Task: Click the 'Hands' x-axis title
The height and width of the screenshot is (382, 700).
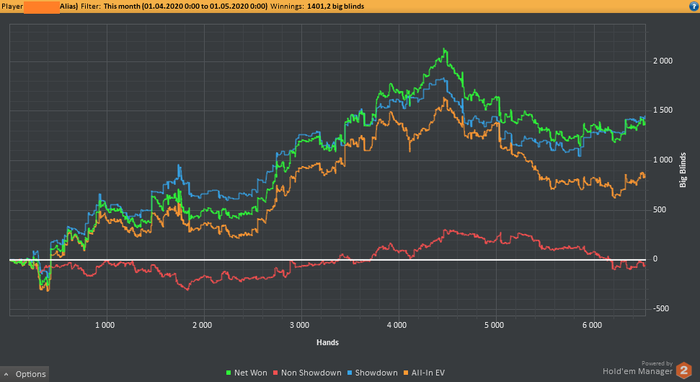Action: click(x=328, y=342)
